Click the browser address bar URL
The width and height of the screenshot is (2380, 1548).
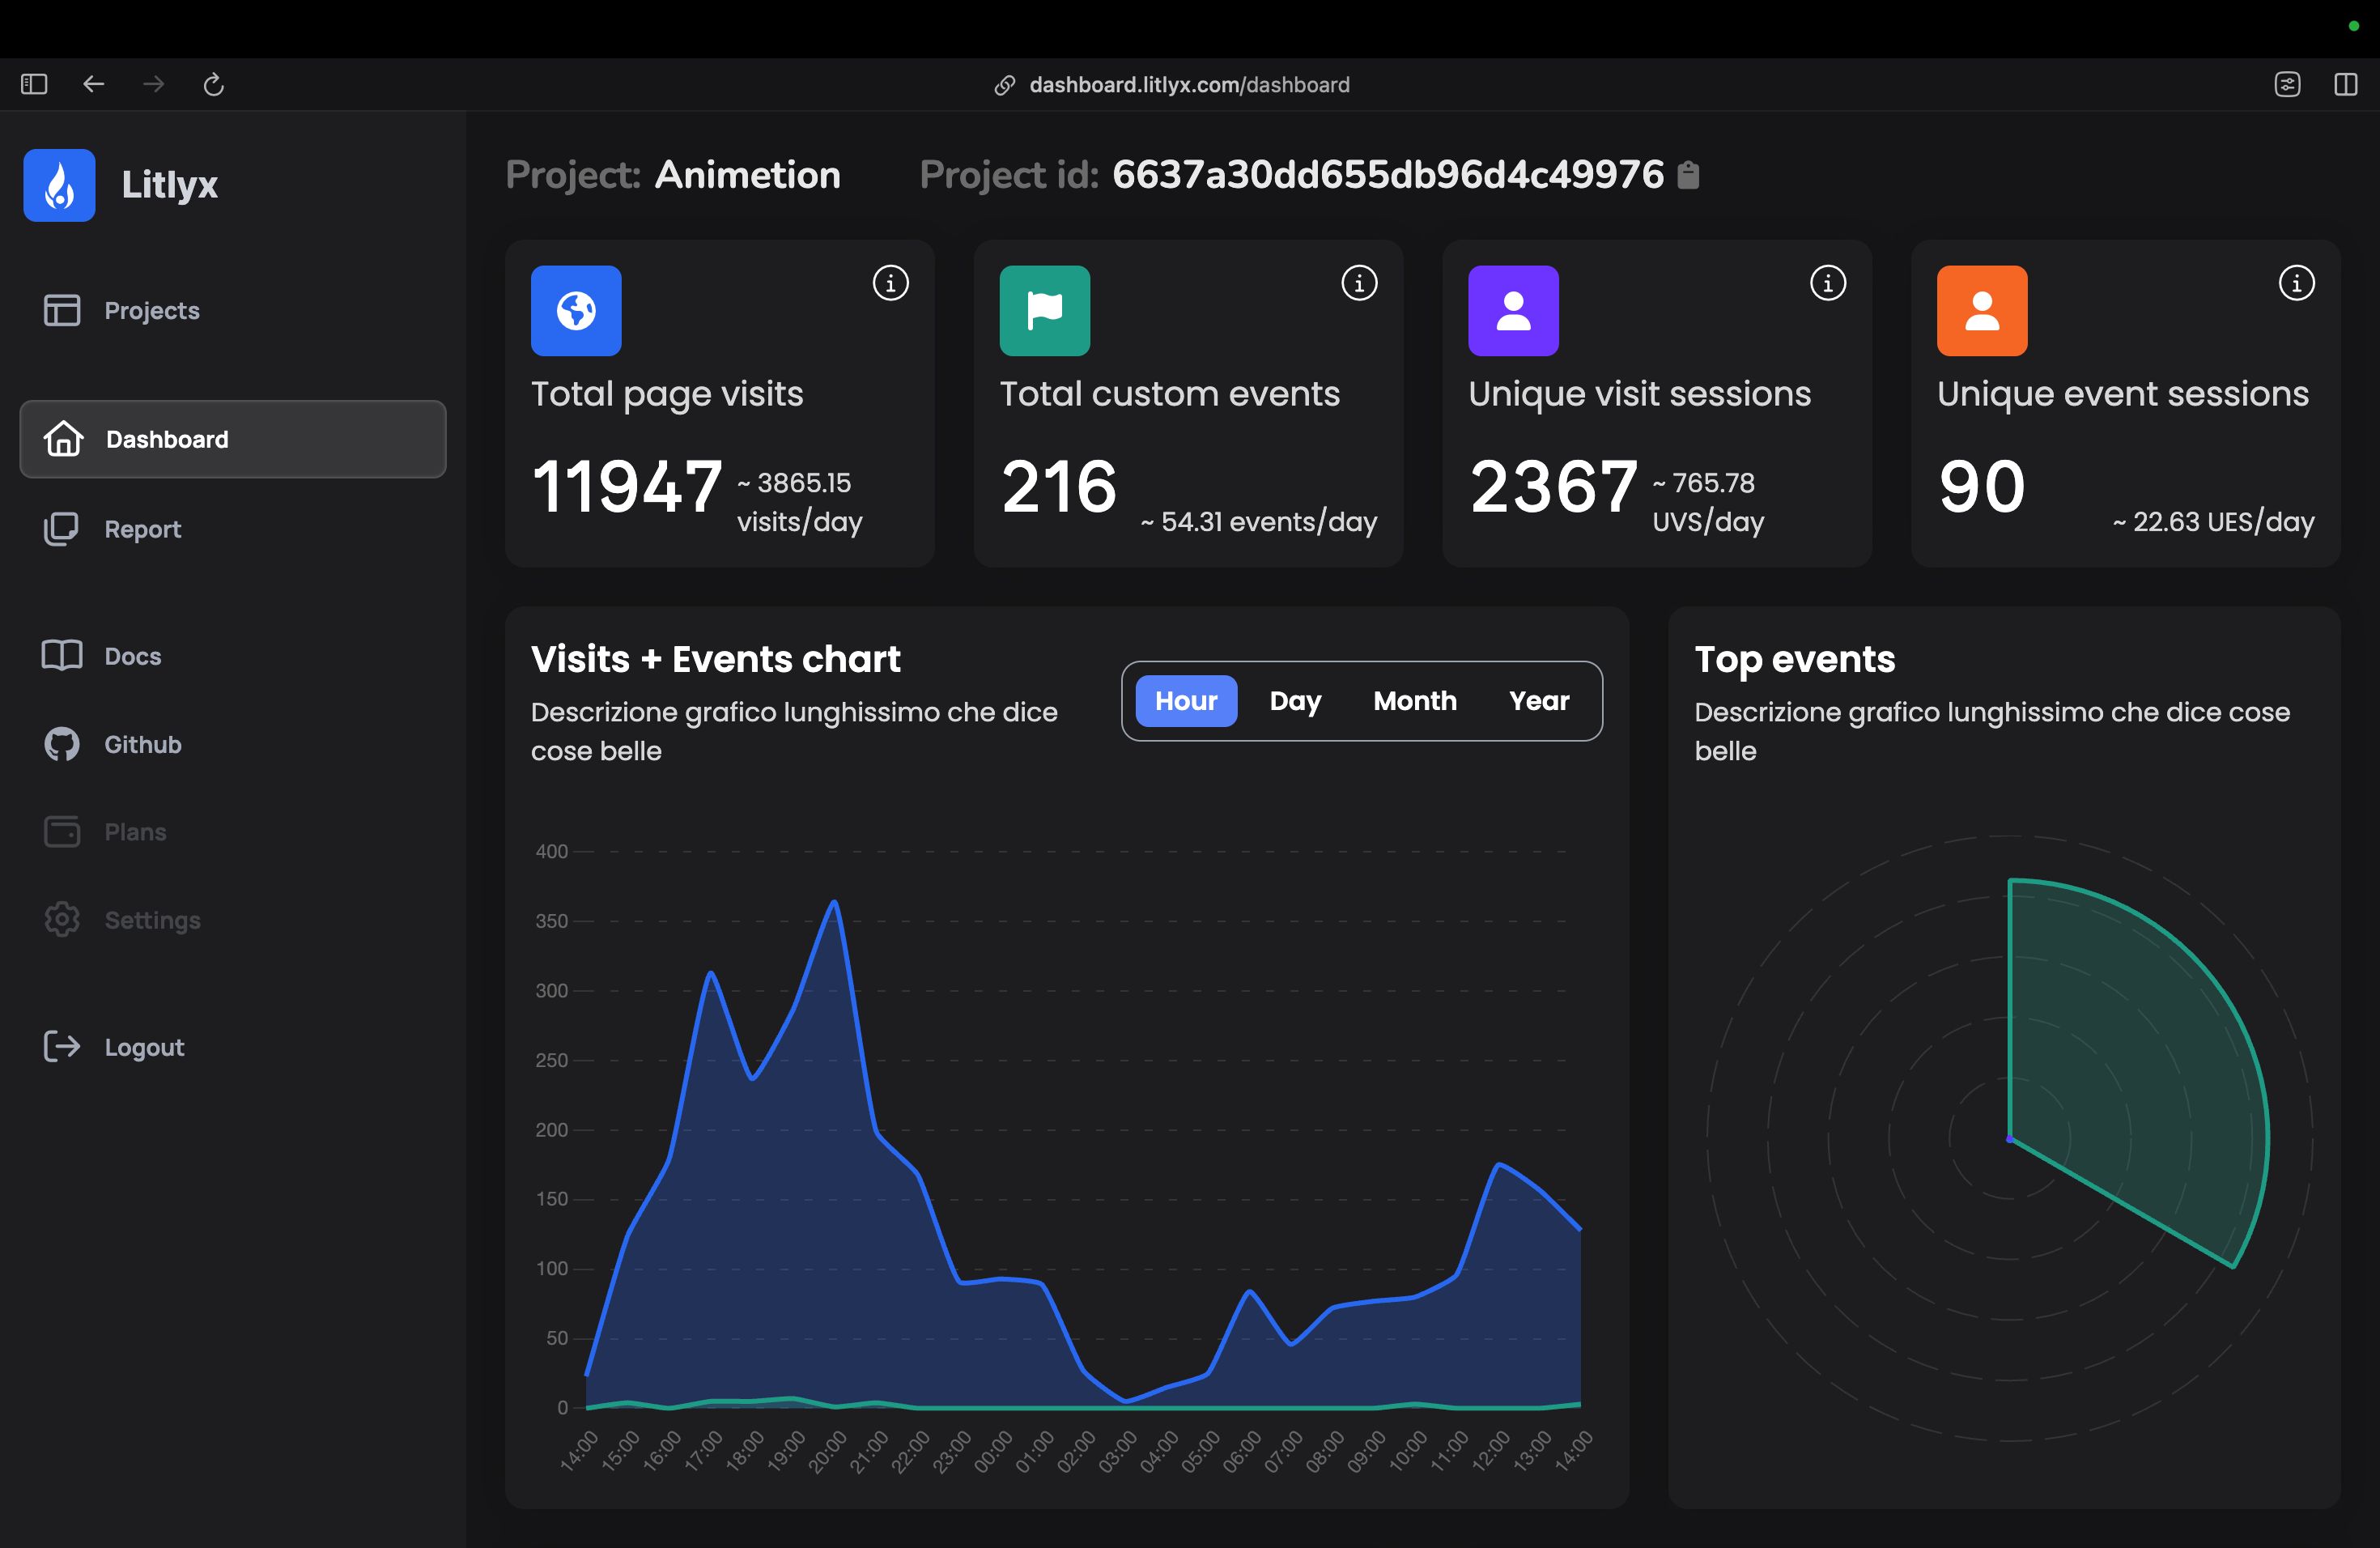pyautogui.click(x=1188, y=85)
